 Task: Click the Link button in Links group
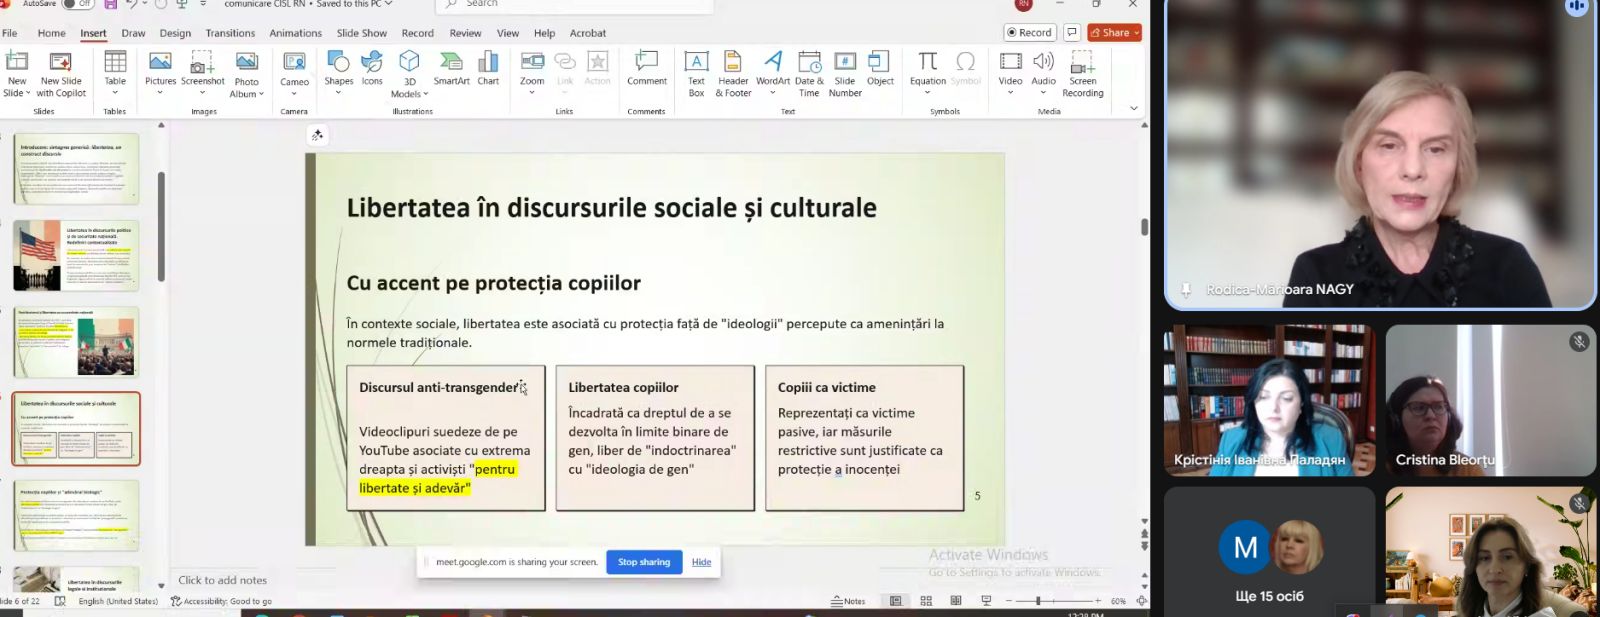point(565,68)
